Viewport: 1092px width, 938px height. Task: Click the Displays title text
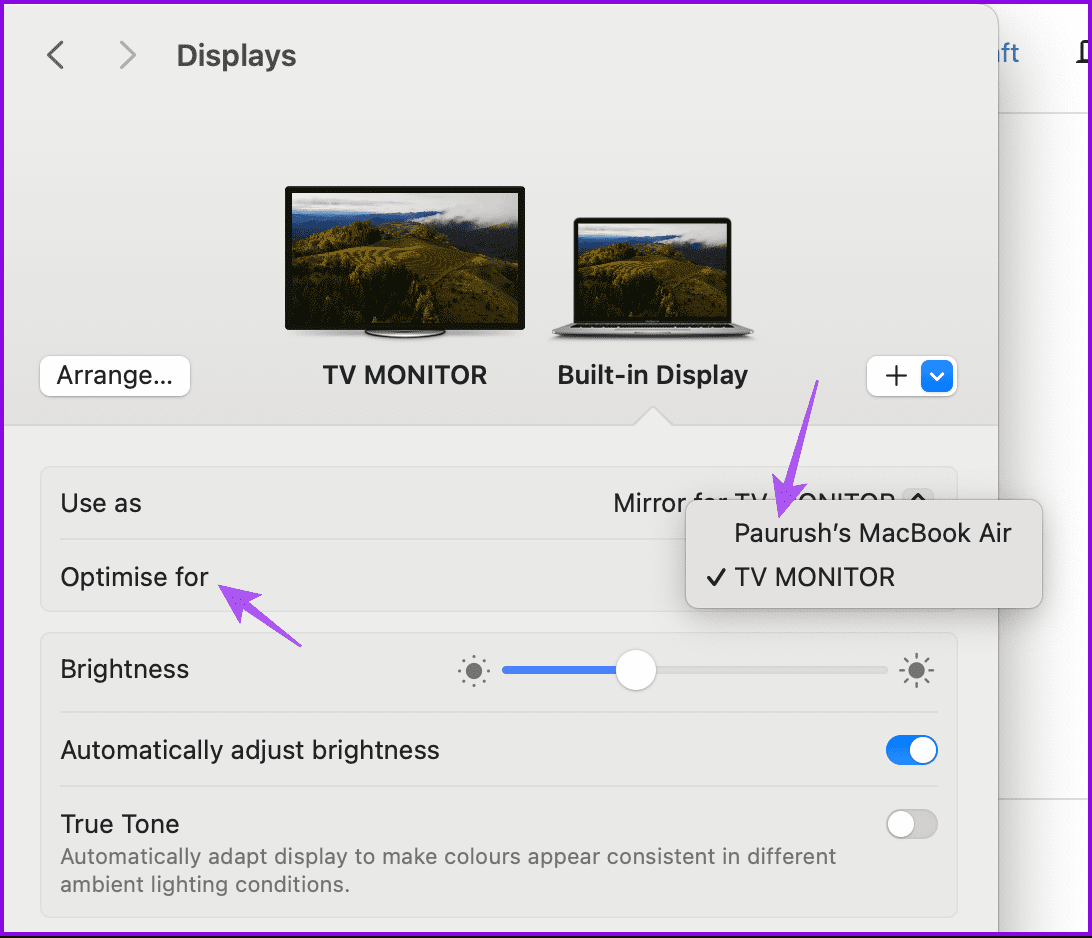point(236,56)
